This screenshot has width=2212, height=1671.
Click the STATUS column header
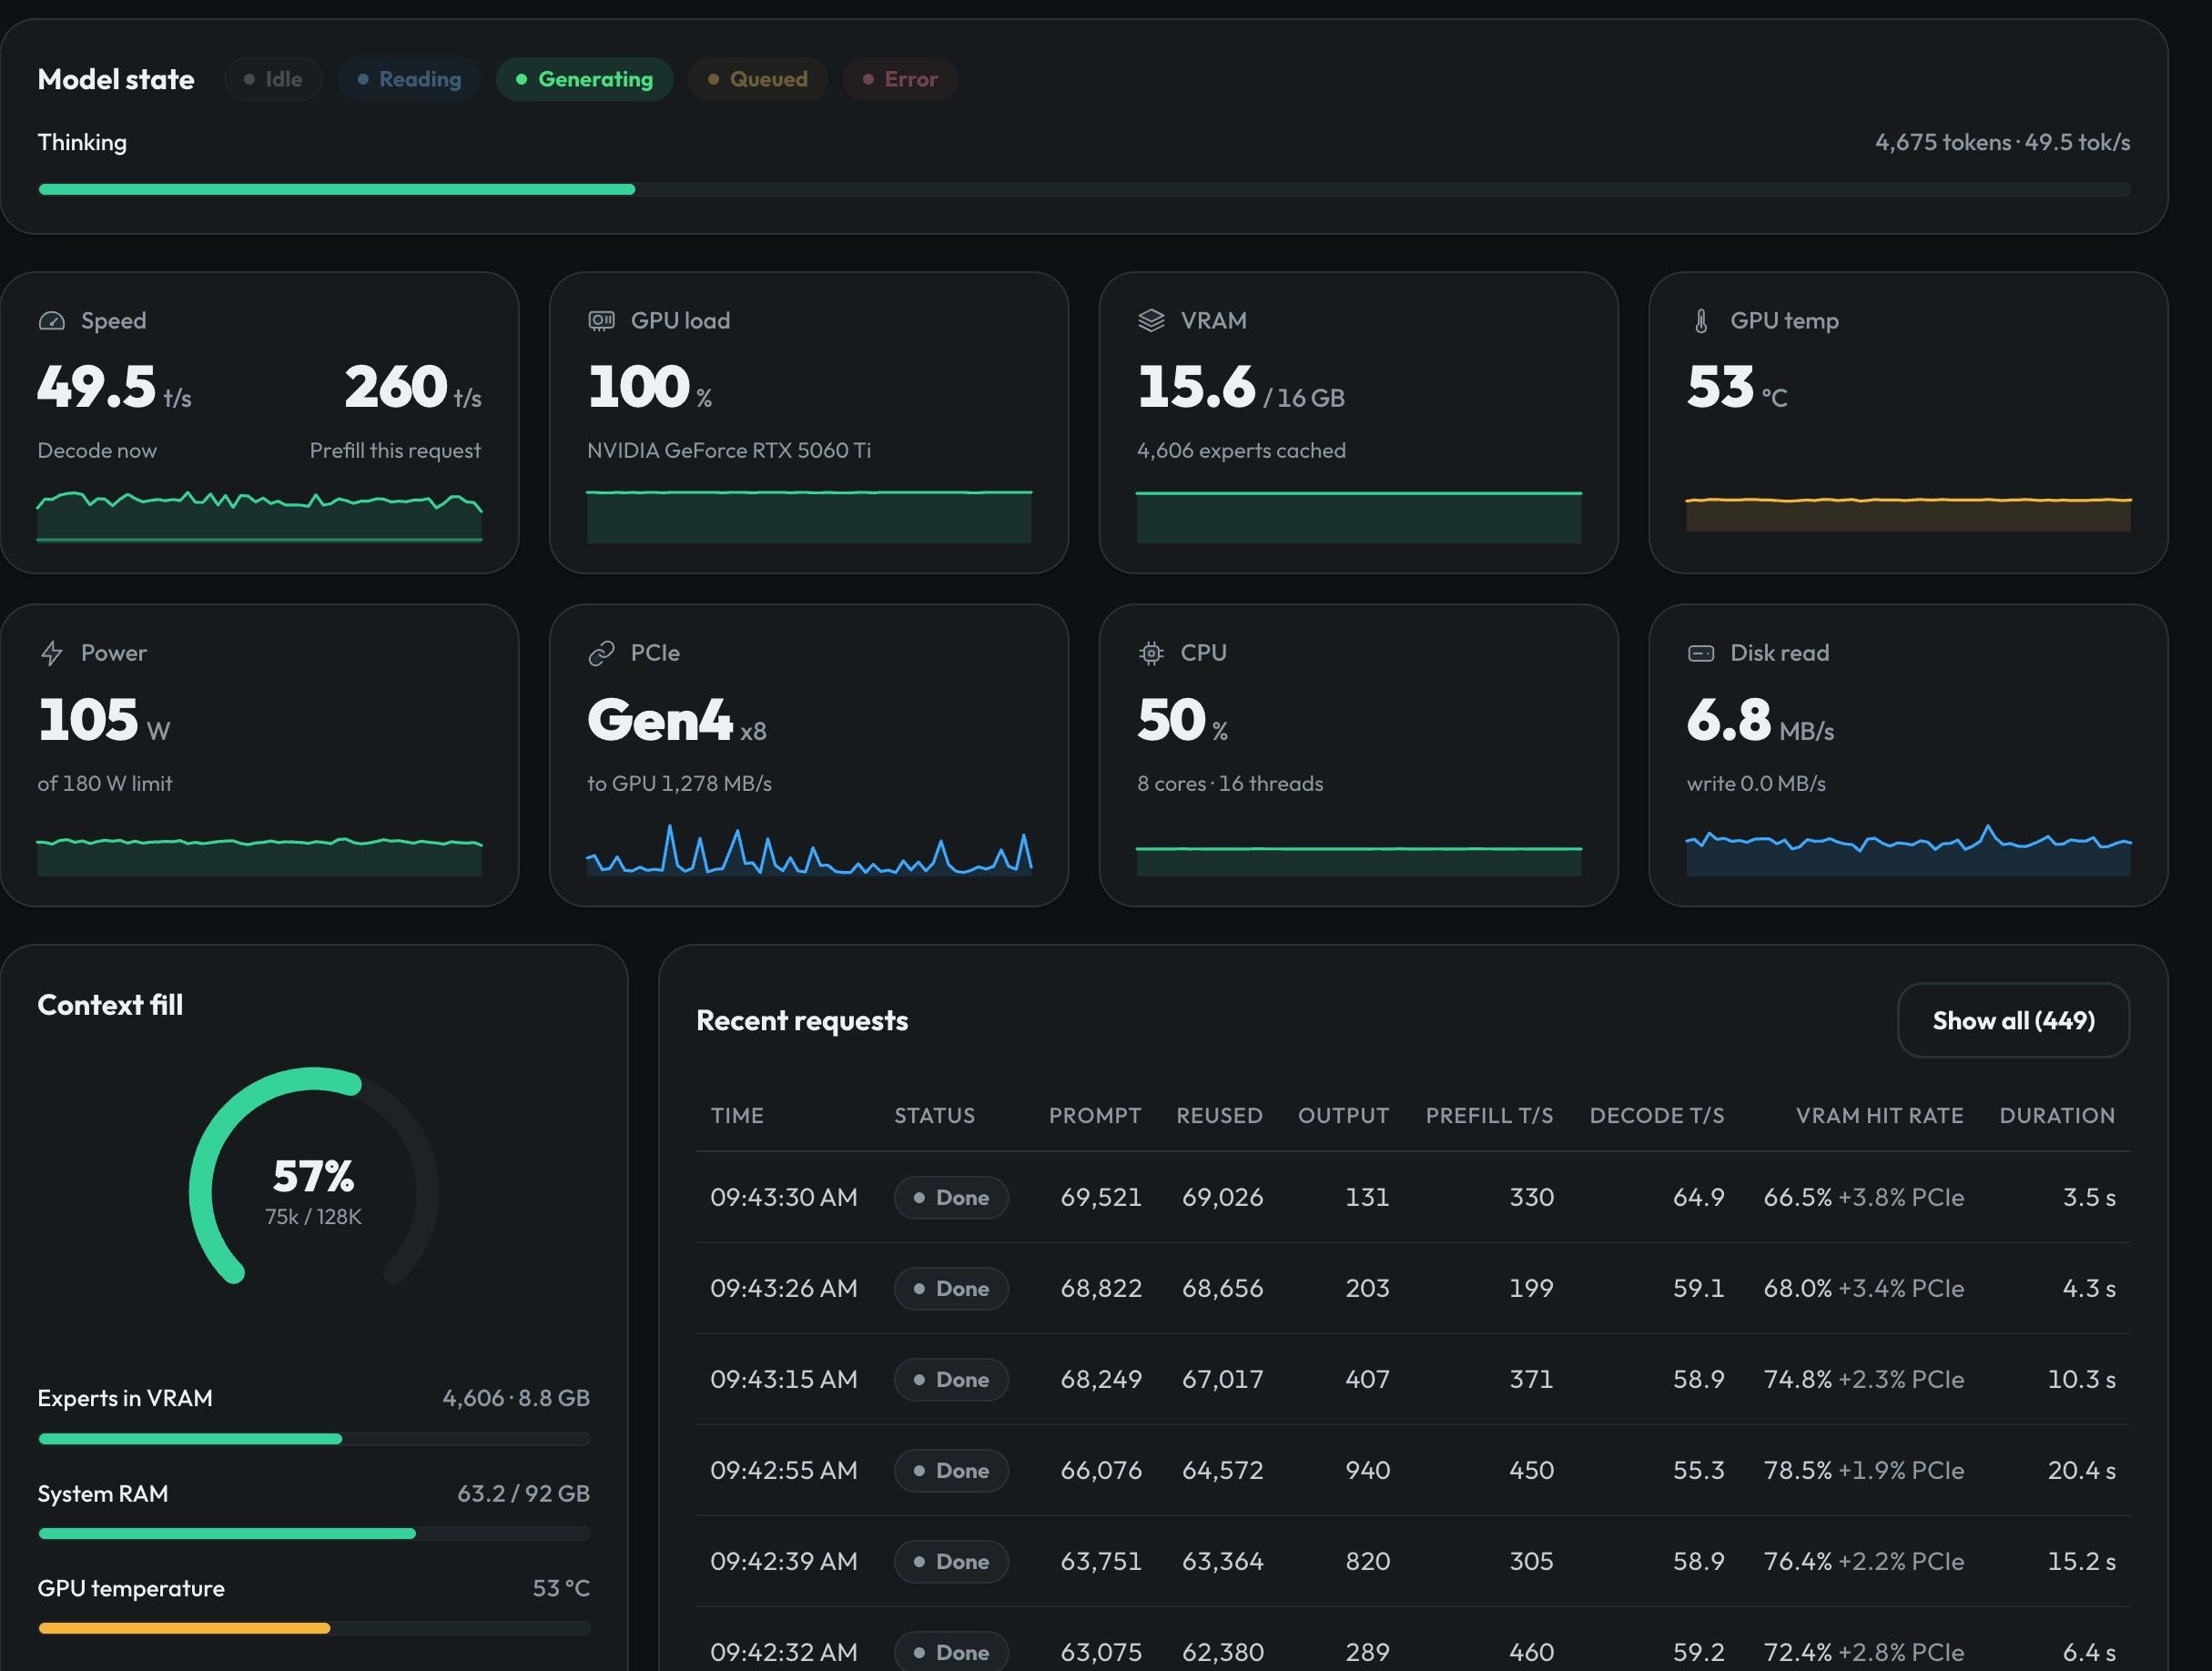pyautogui.click(x=934, y=1115)
